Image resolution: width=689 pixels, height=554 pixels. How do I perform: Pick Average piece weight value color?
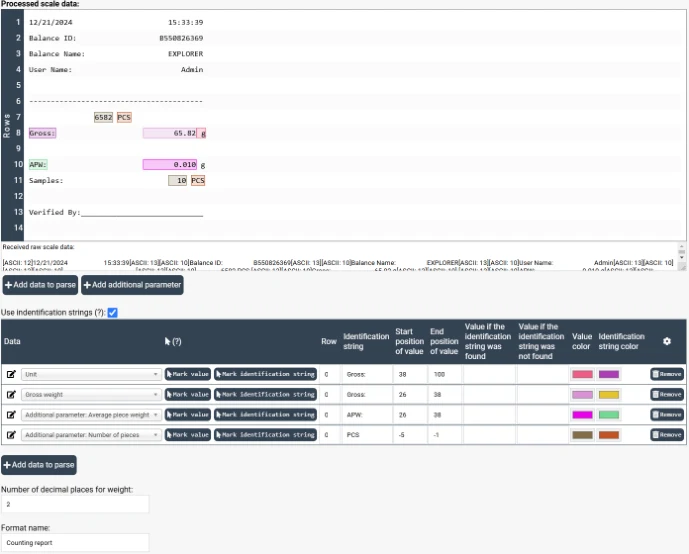[582, 415]
